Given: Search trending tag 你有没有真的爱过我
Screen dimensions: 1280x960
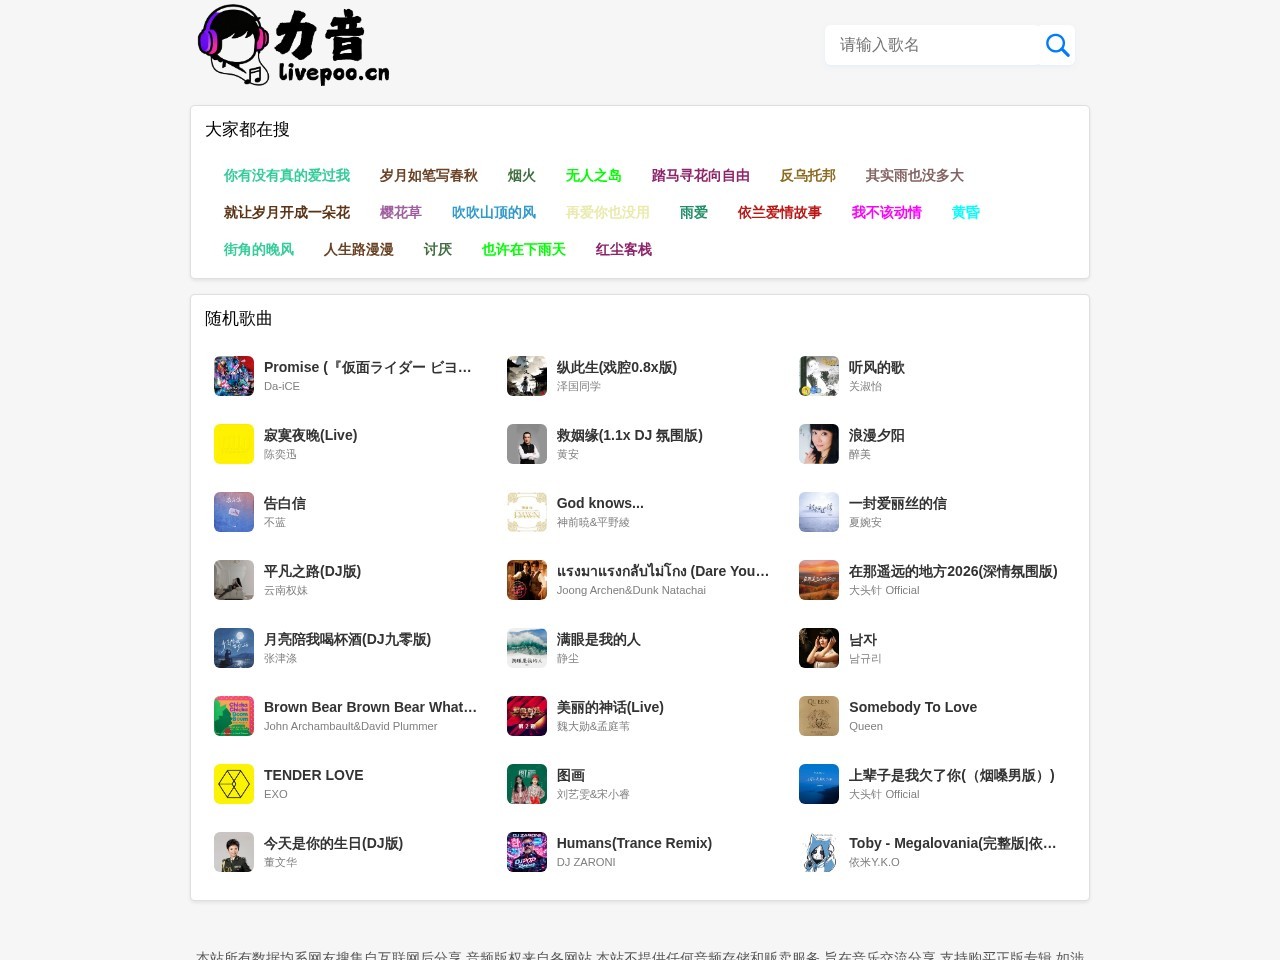Looking at the screenshot, I should click(x=287, y=175).
